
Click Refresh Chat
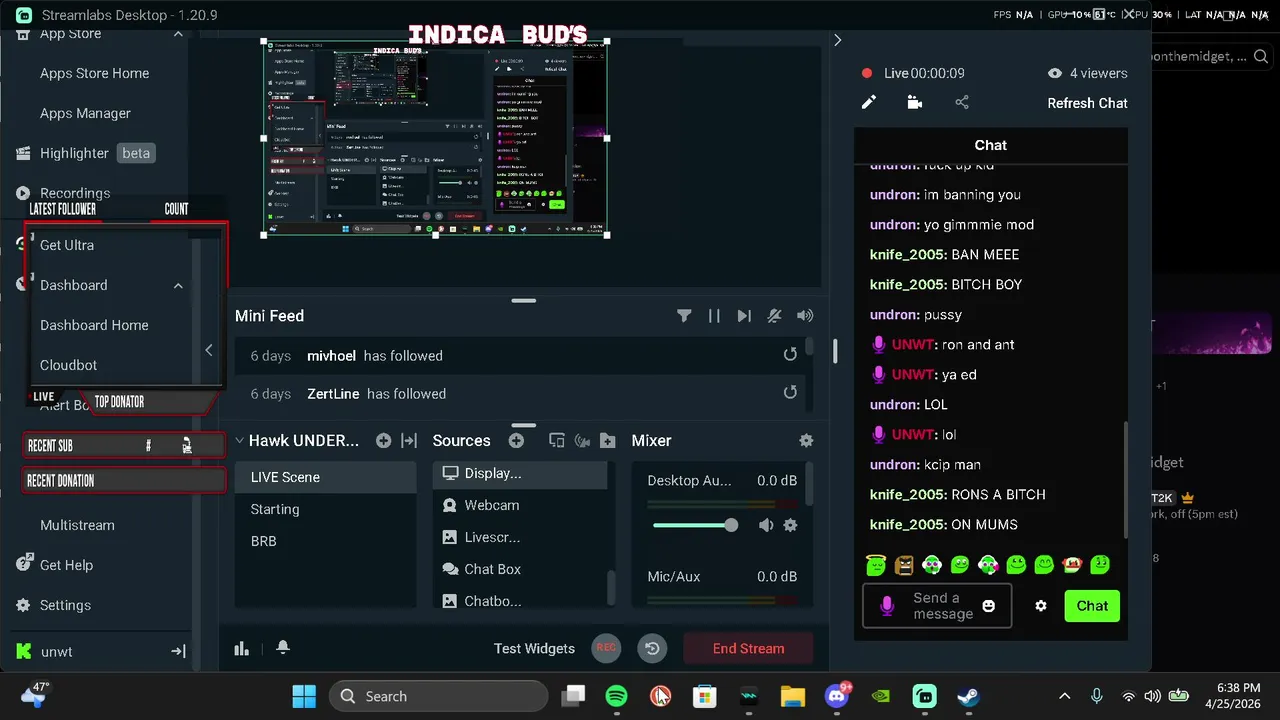click(x=1087, y=103)
